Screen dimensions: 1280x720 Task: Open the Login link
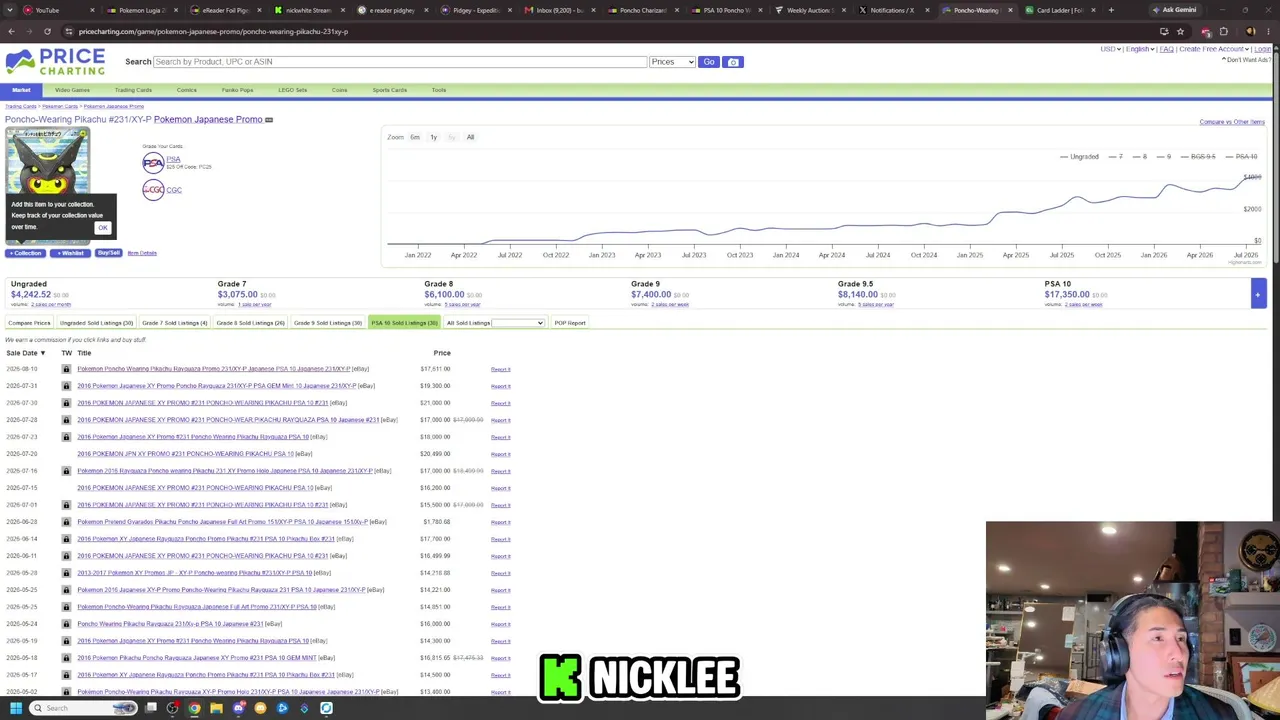tap(1262, 49)
